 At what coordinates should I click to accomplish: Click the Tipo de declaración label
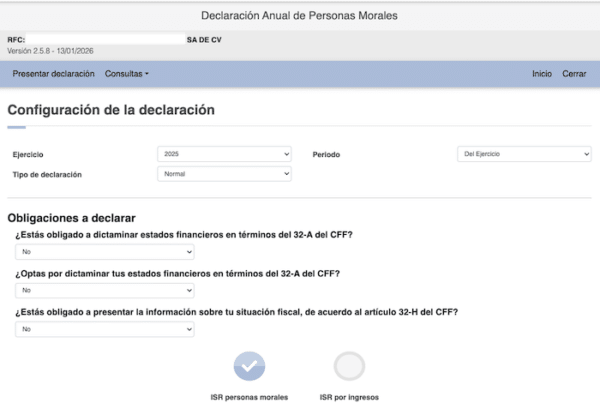click(x=47, y=175)
